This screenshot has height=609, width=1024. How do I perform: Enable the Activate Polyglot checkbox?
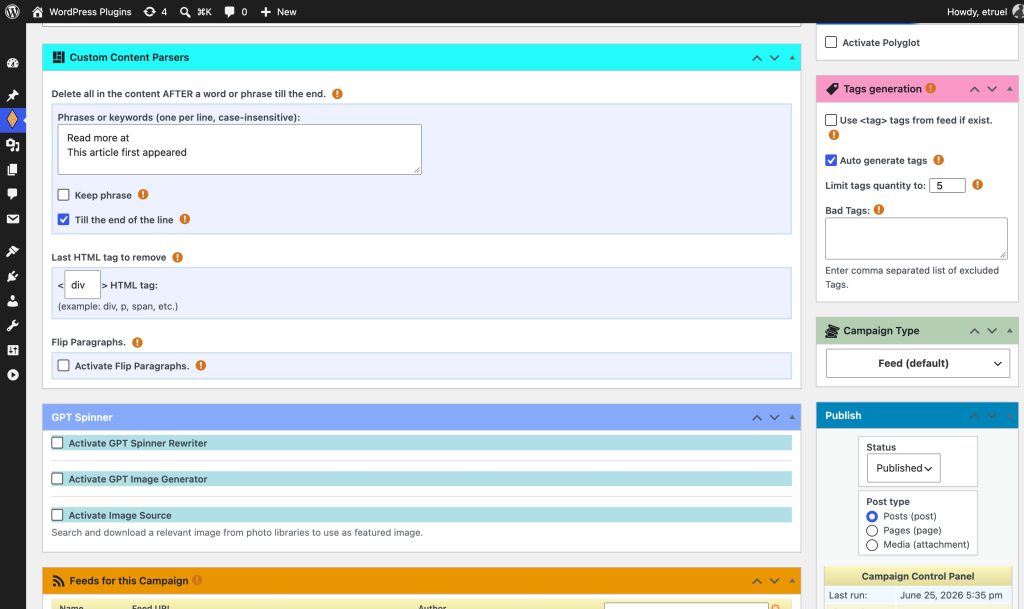click(x=831, y=42)
